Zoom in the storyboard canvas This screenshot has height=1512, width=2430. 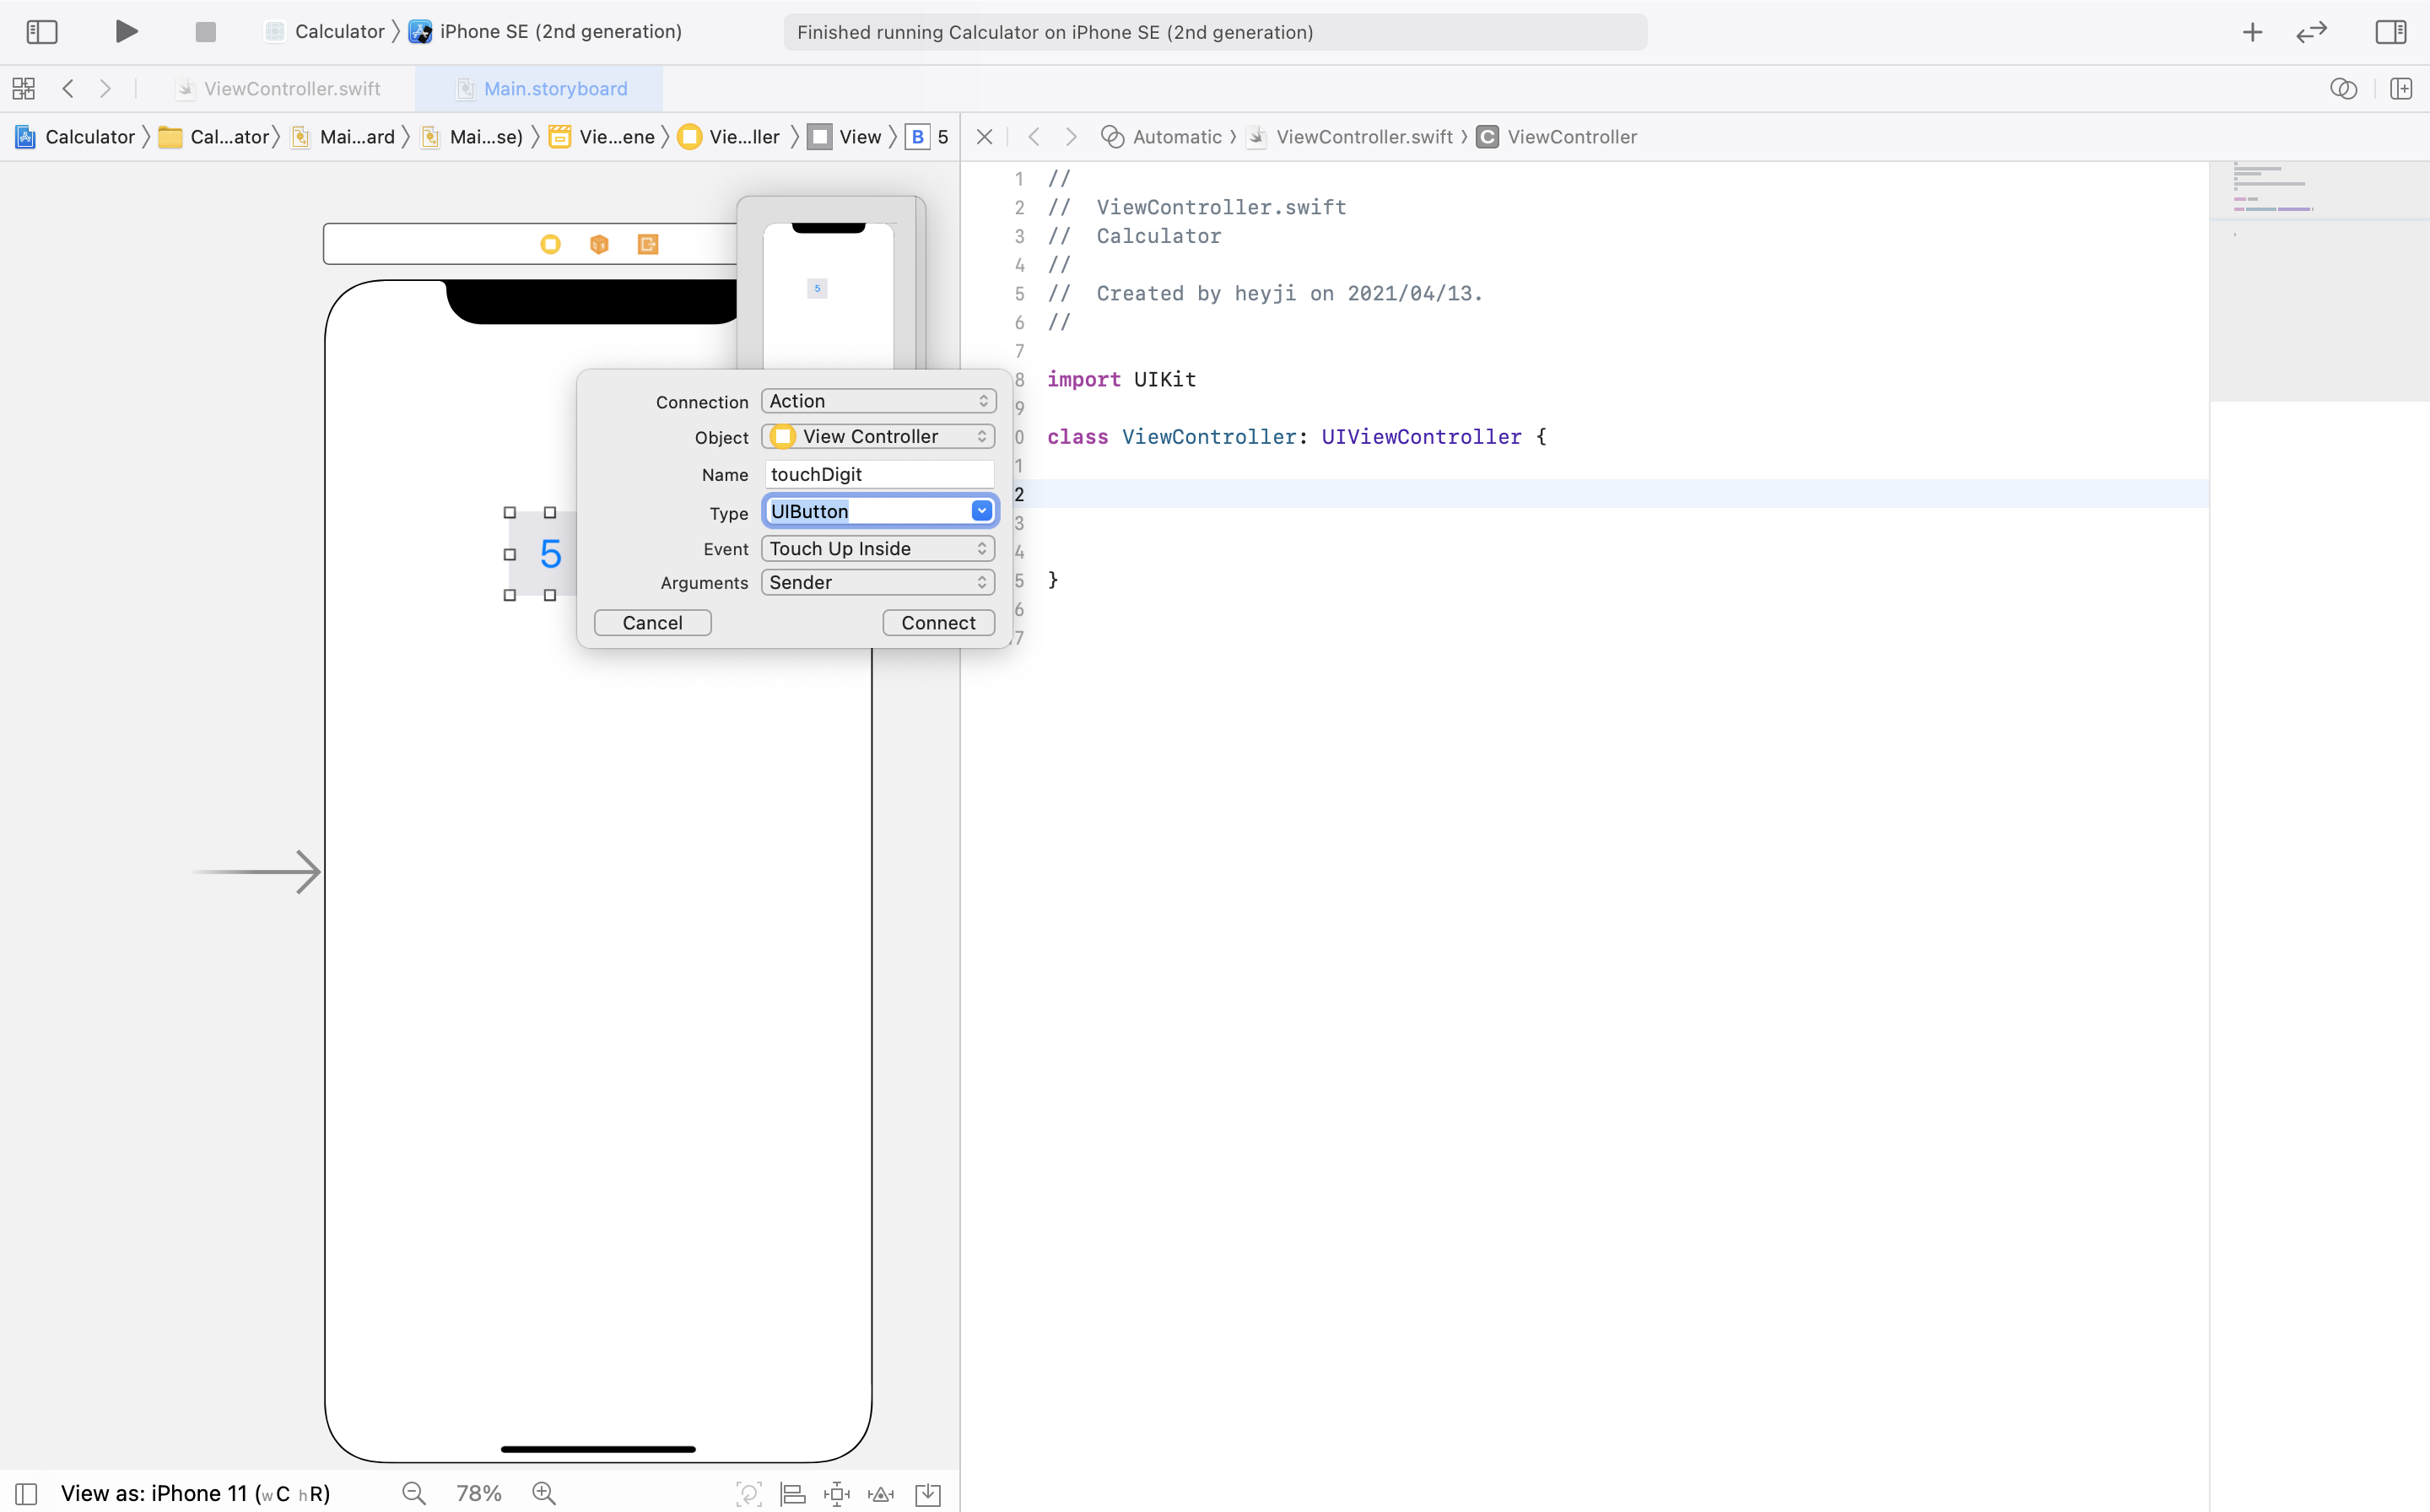[544, 1493]
